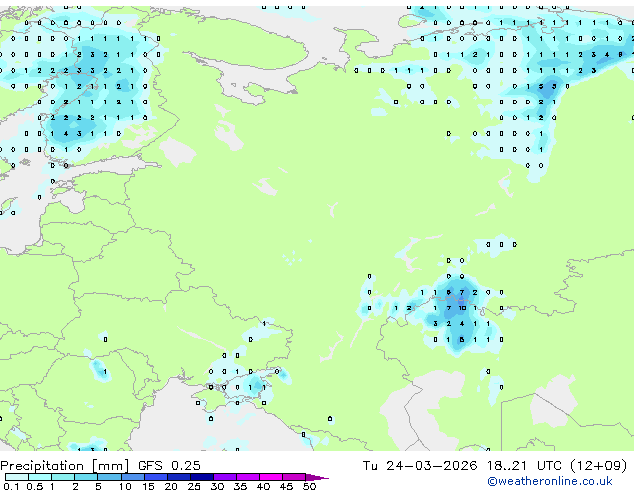The image size is (634, 490).
Task: Click the '(12+09)' forecast run text
Action: [599, 466]
